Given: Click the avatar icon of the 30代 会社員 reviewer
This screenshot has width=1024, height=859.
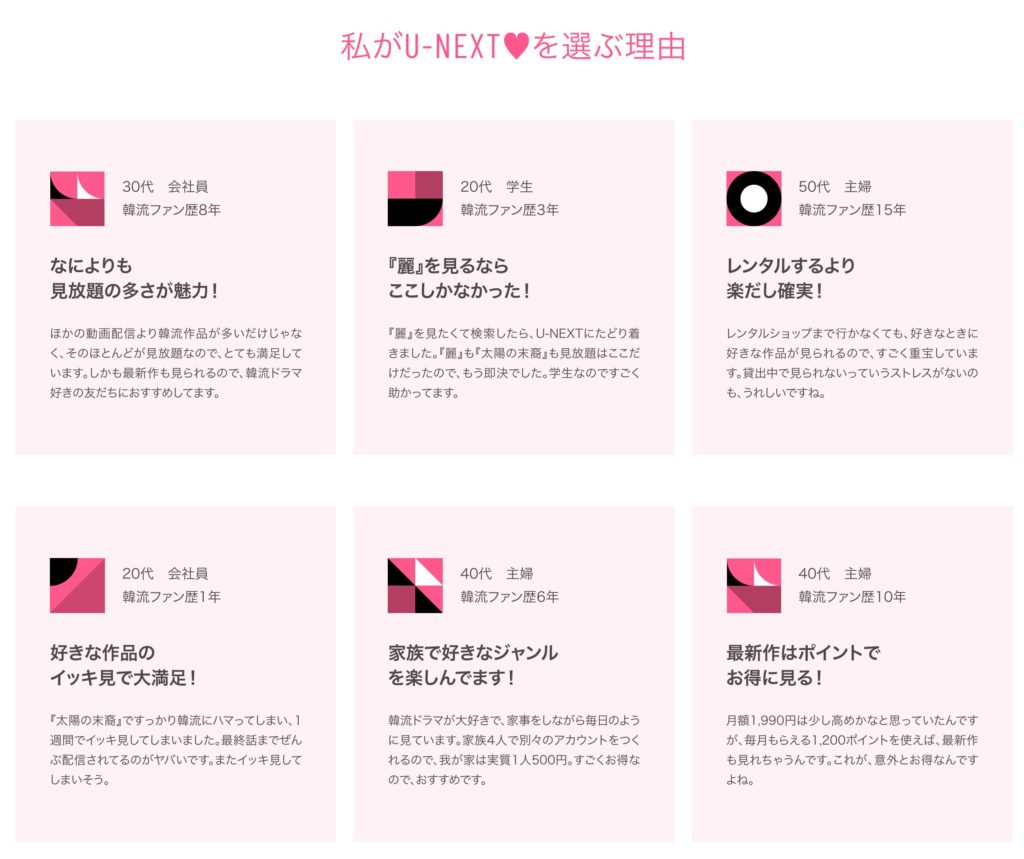Looking at the screenshot, I should (77, 199).
